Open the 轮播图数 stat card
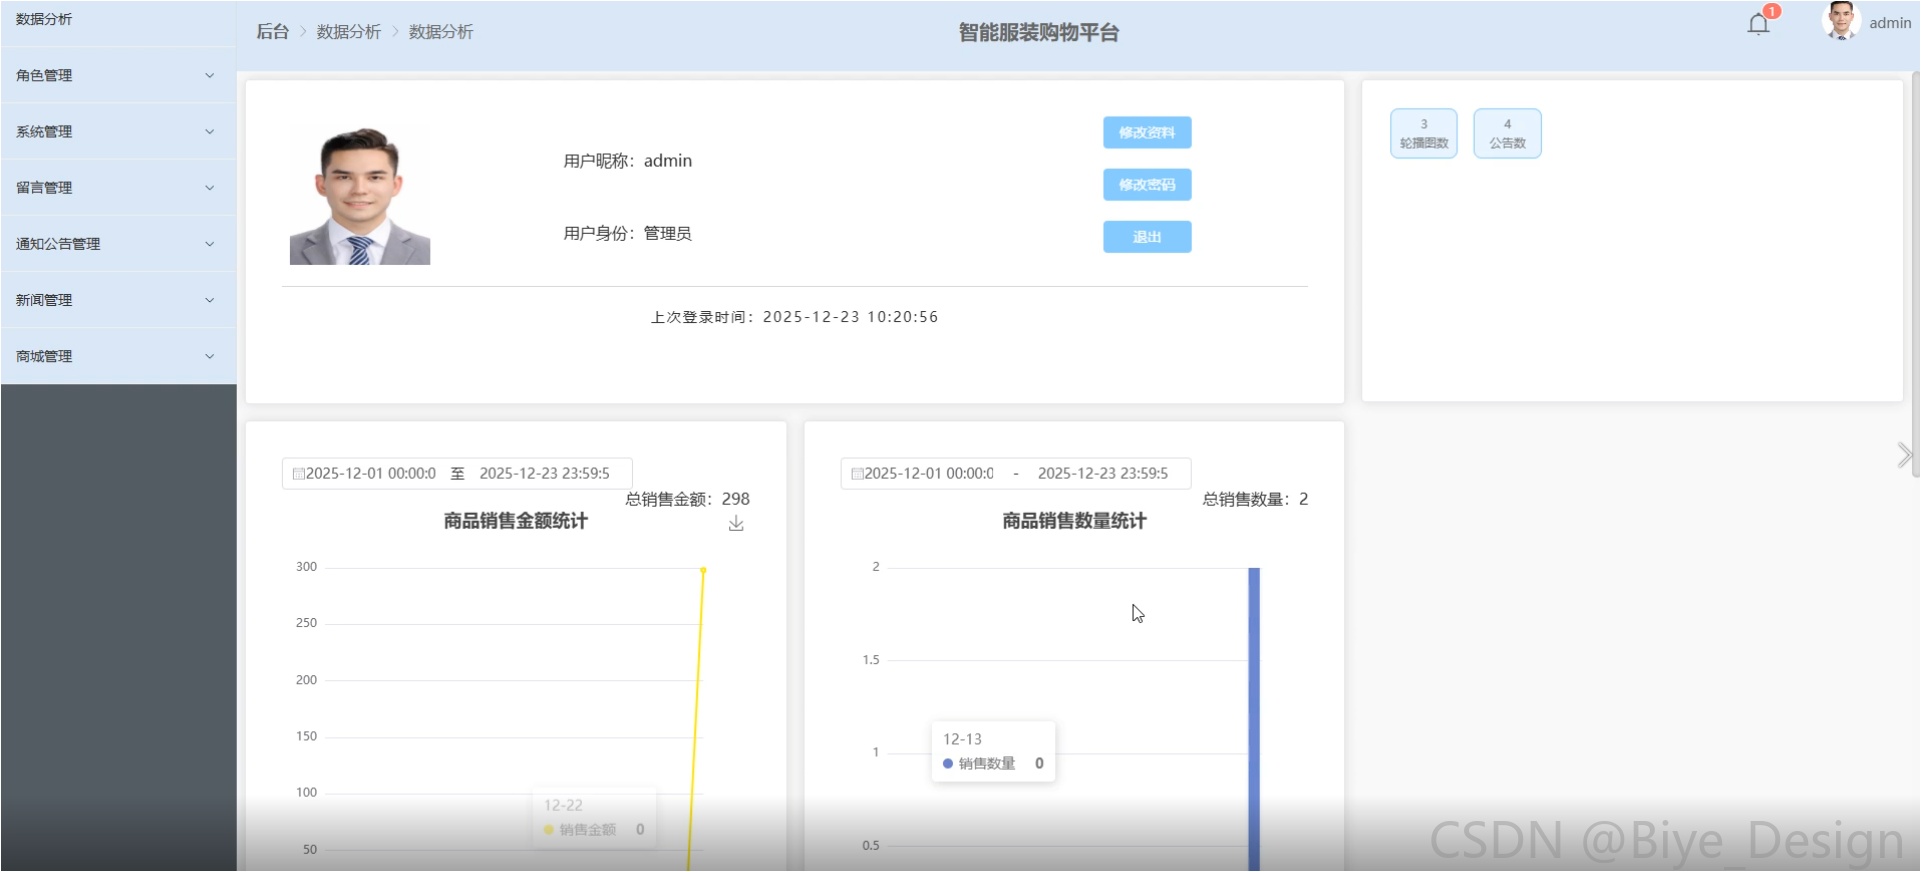1921x872 pixels. click(1424, 133)
